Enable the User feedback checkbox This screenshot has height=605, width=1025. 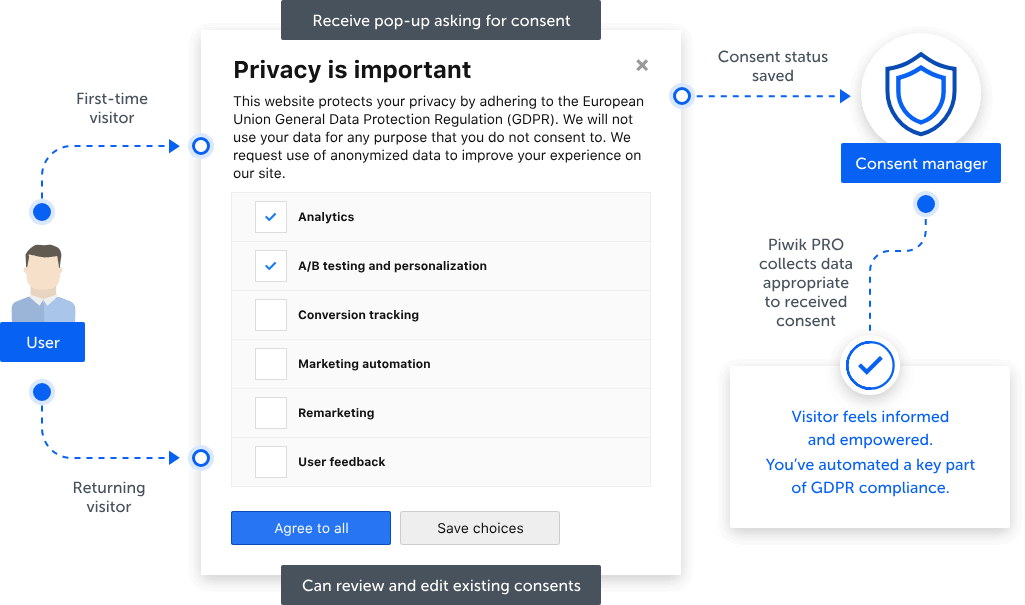pos(271,462)
